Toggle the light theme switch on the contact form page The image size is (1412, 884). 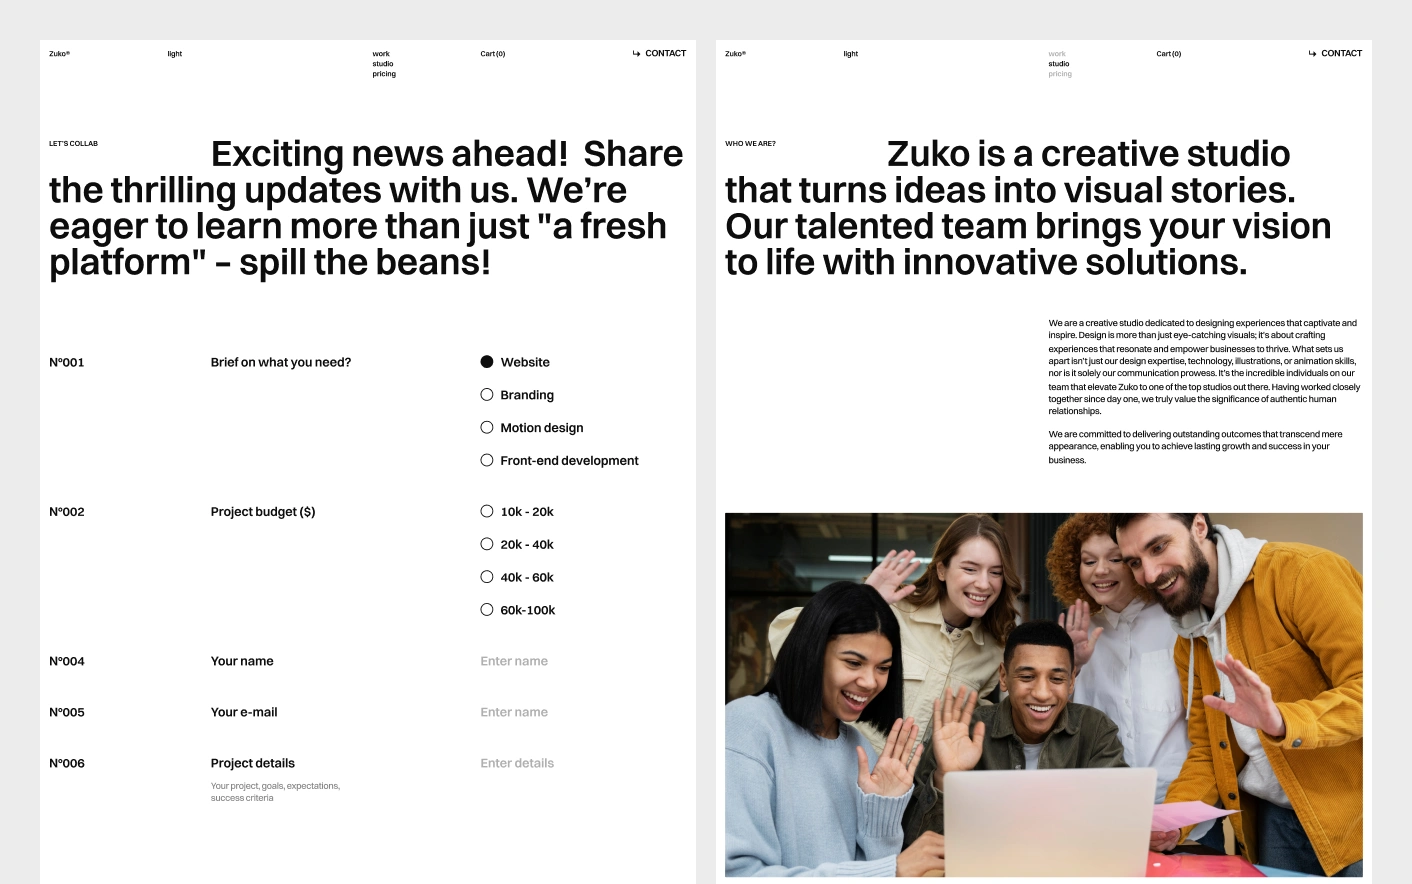pyautogui.click(x=175, y=54)
